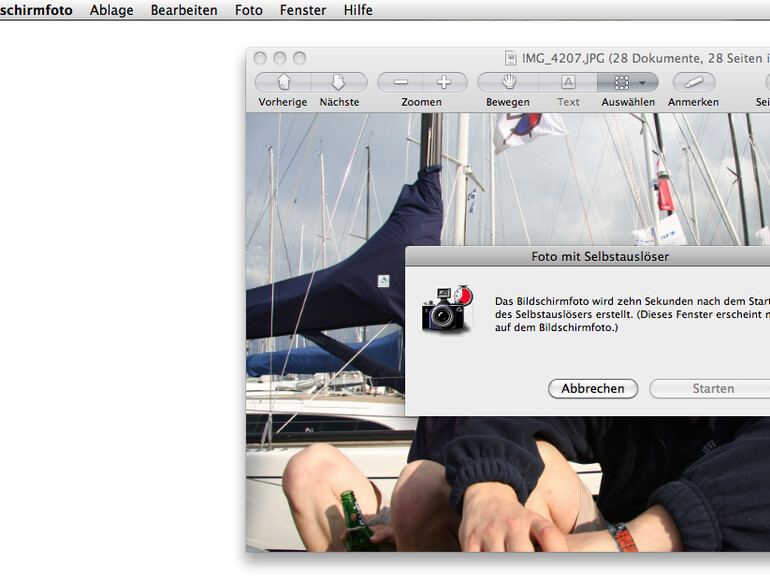Click the zoom button of preview window
Screen dimensions: 770x578
300,58
